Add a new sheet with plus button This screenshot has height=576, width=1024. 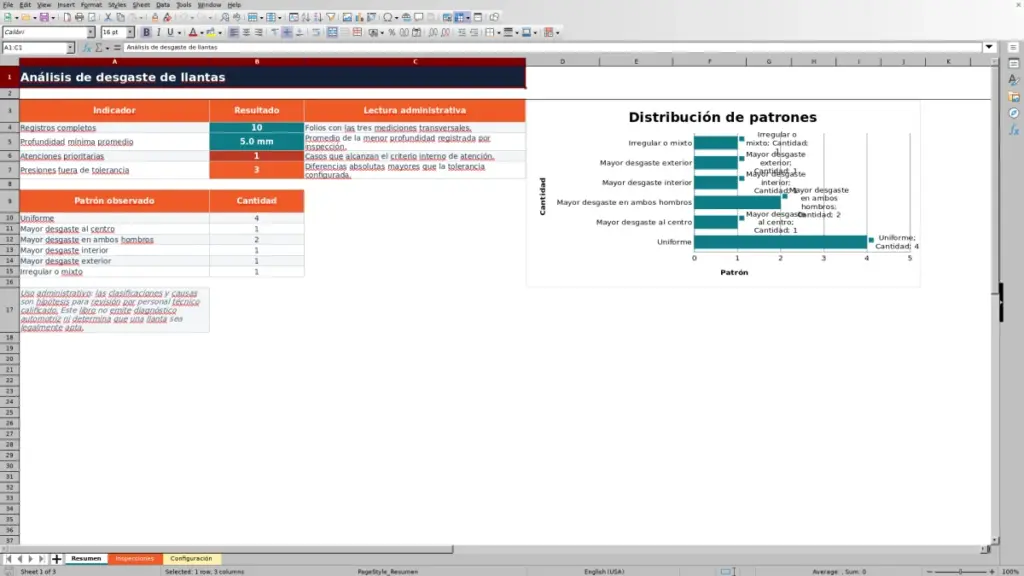pyautogui.click(x=56, y=559)
